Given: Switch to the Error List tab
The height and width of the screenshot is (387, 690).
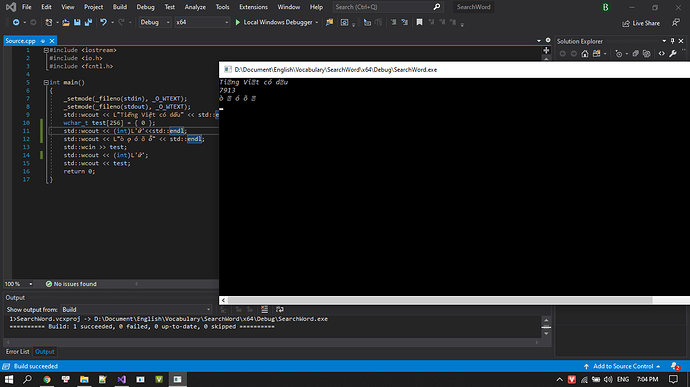Looking at the screenshot, I should [18, 351].
